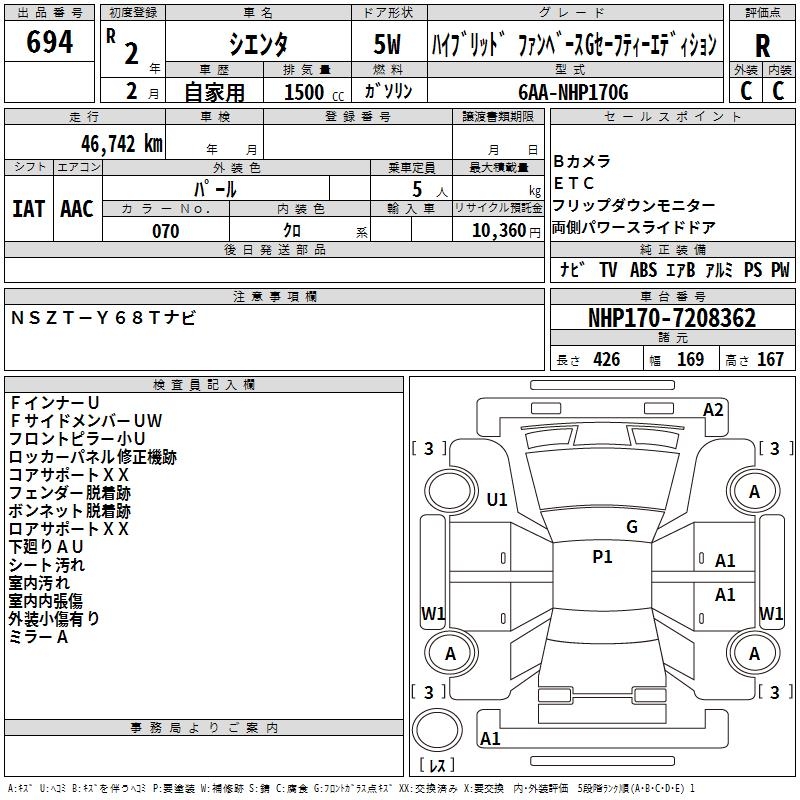
Task: Click inspector note 下廻りAU
Action: click(x=46, y=547)
